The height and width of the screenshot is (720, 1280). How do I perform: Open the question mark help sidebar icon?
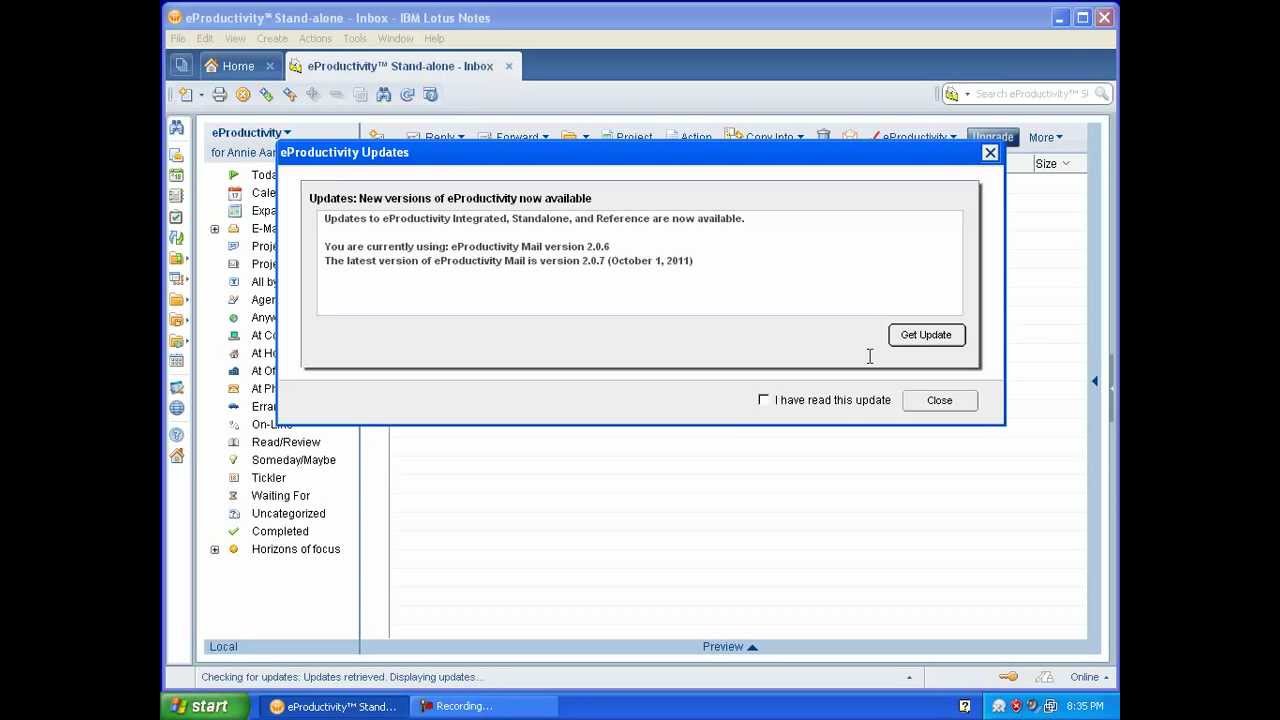point(177,435)
